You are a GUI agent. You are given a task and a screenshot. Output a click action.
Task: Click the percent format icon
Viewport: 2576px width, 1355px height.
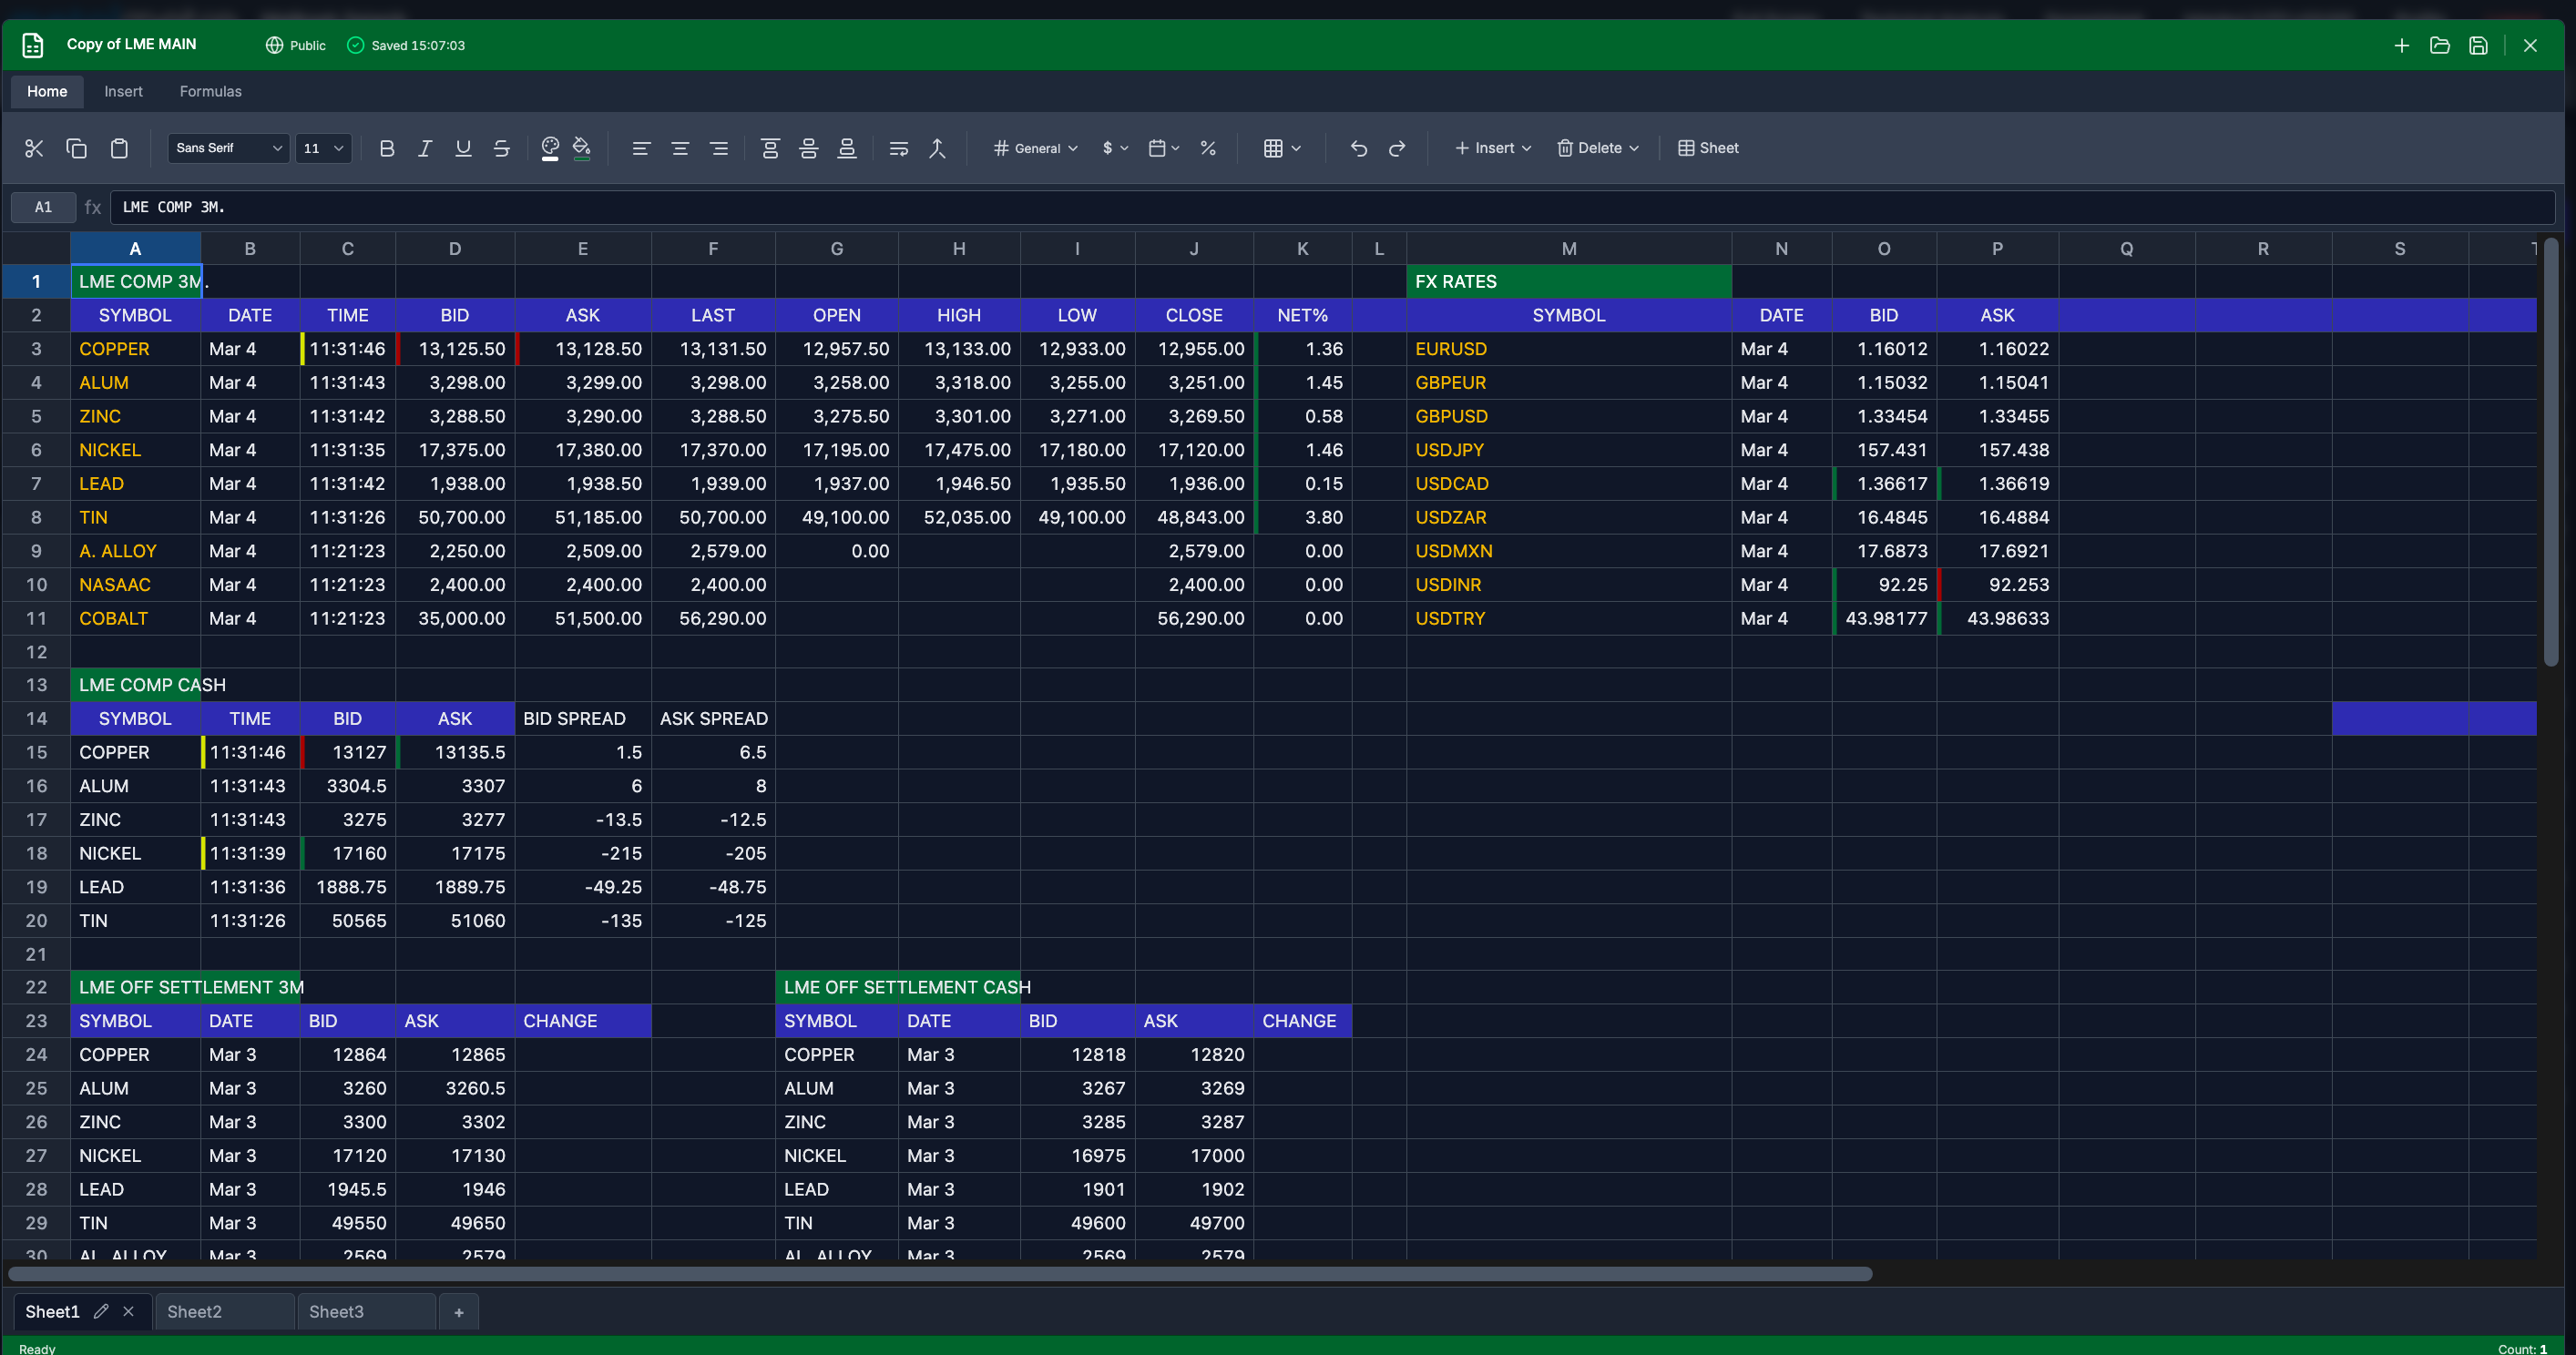click(x=1208, y=148)
